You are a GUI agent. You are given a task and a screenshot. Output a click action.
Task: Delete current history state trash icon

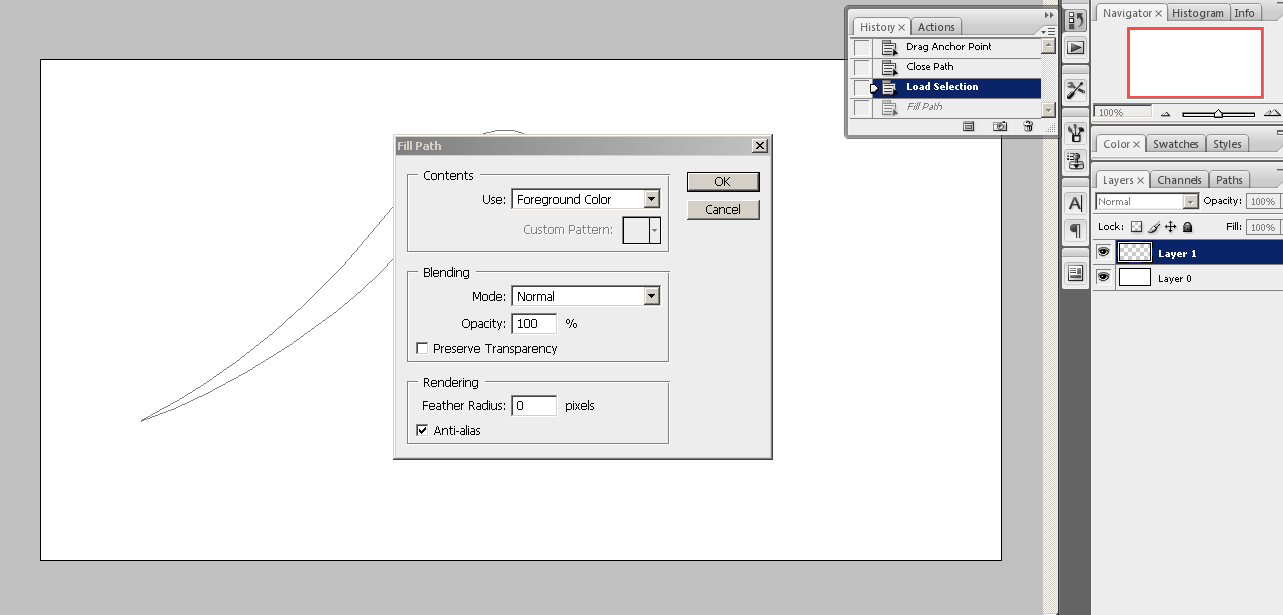1028,126
